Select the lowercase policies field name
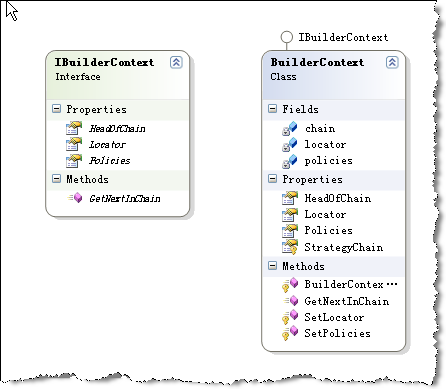 click(328, 161)
